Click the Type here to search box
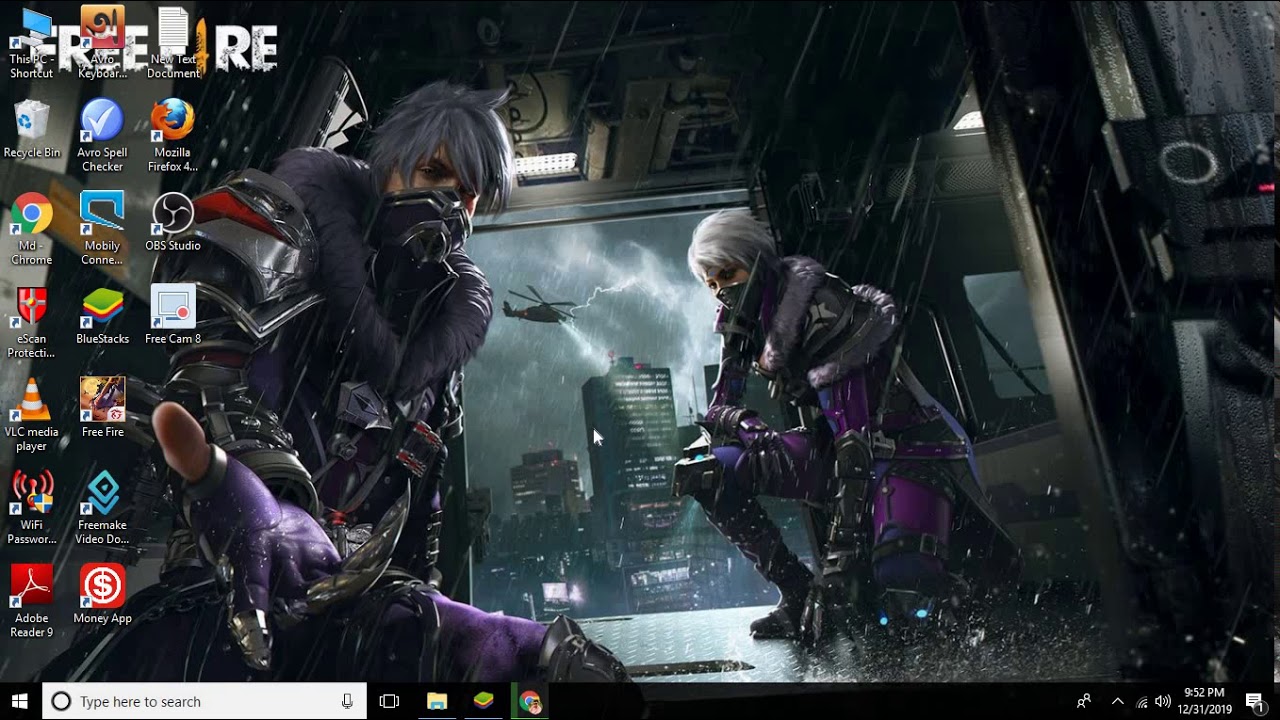This screenshot has width=1280, height=720. click(x=205, y=701)
